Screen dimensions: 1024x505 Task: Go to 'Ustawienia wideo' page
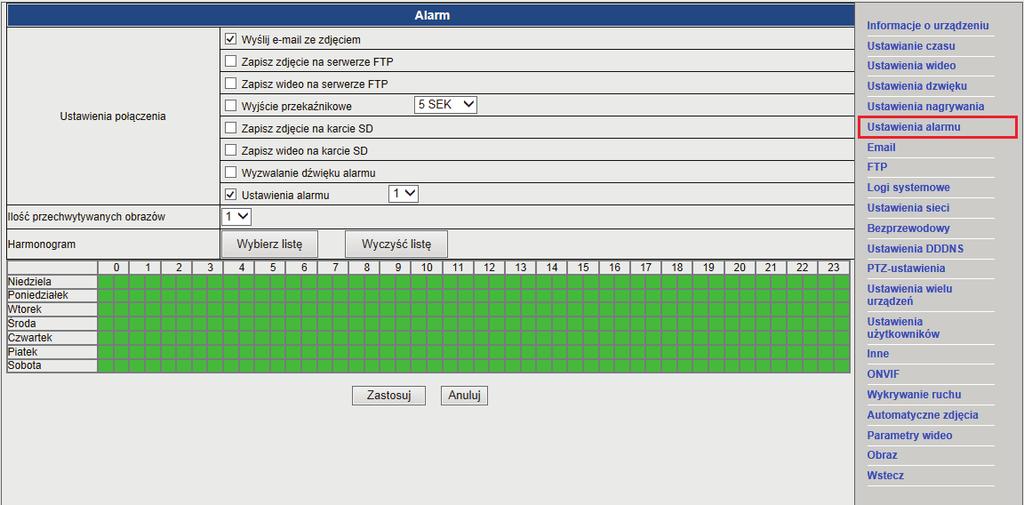pos(911,66)
